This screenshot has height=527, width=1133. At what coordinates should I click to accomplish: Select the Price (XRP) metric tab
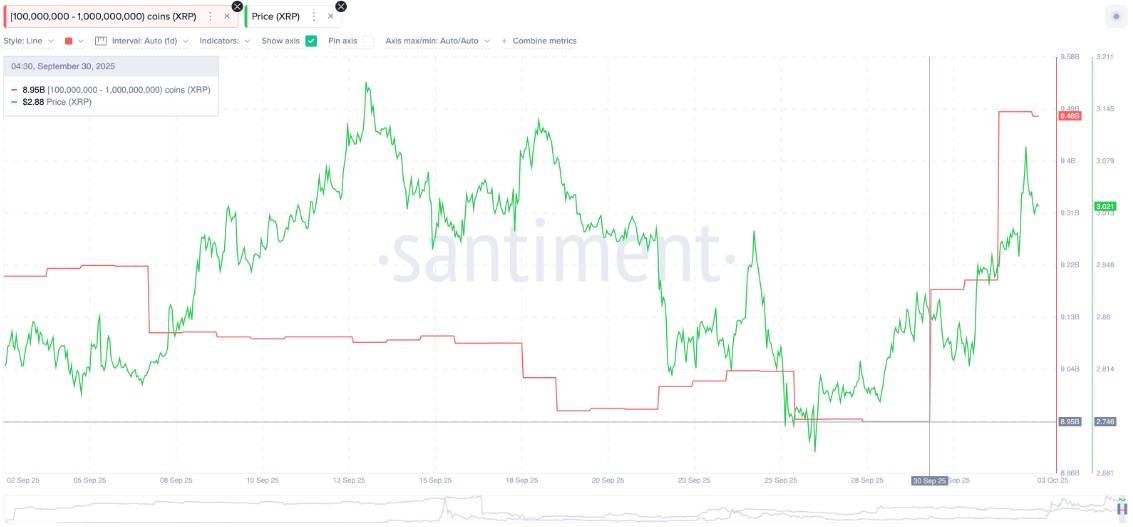coord(276,16)
